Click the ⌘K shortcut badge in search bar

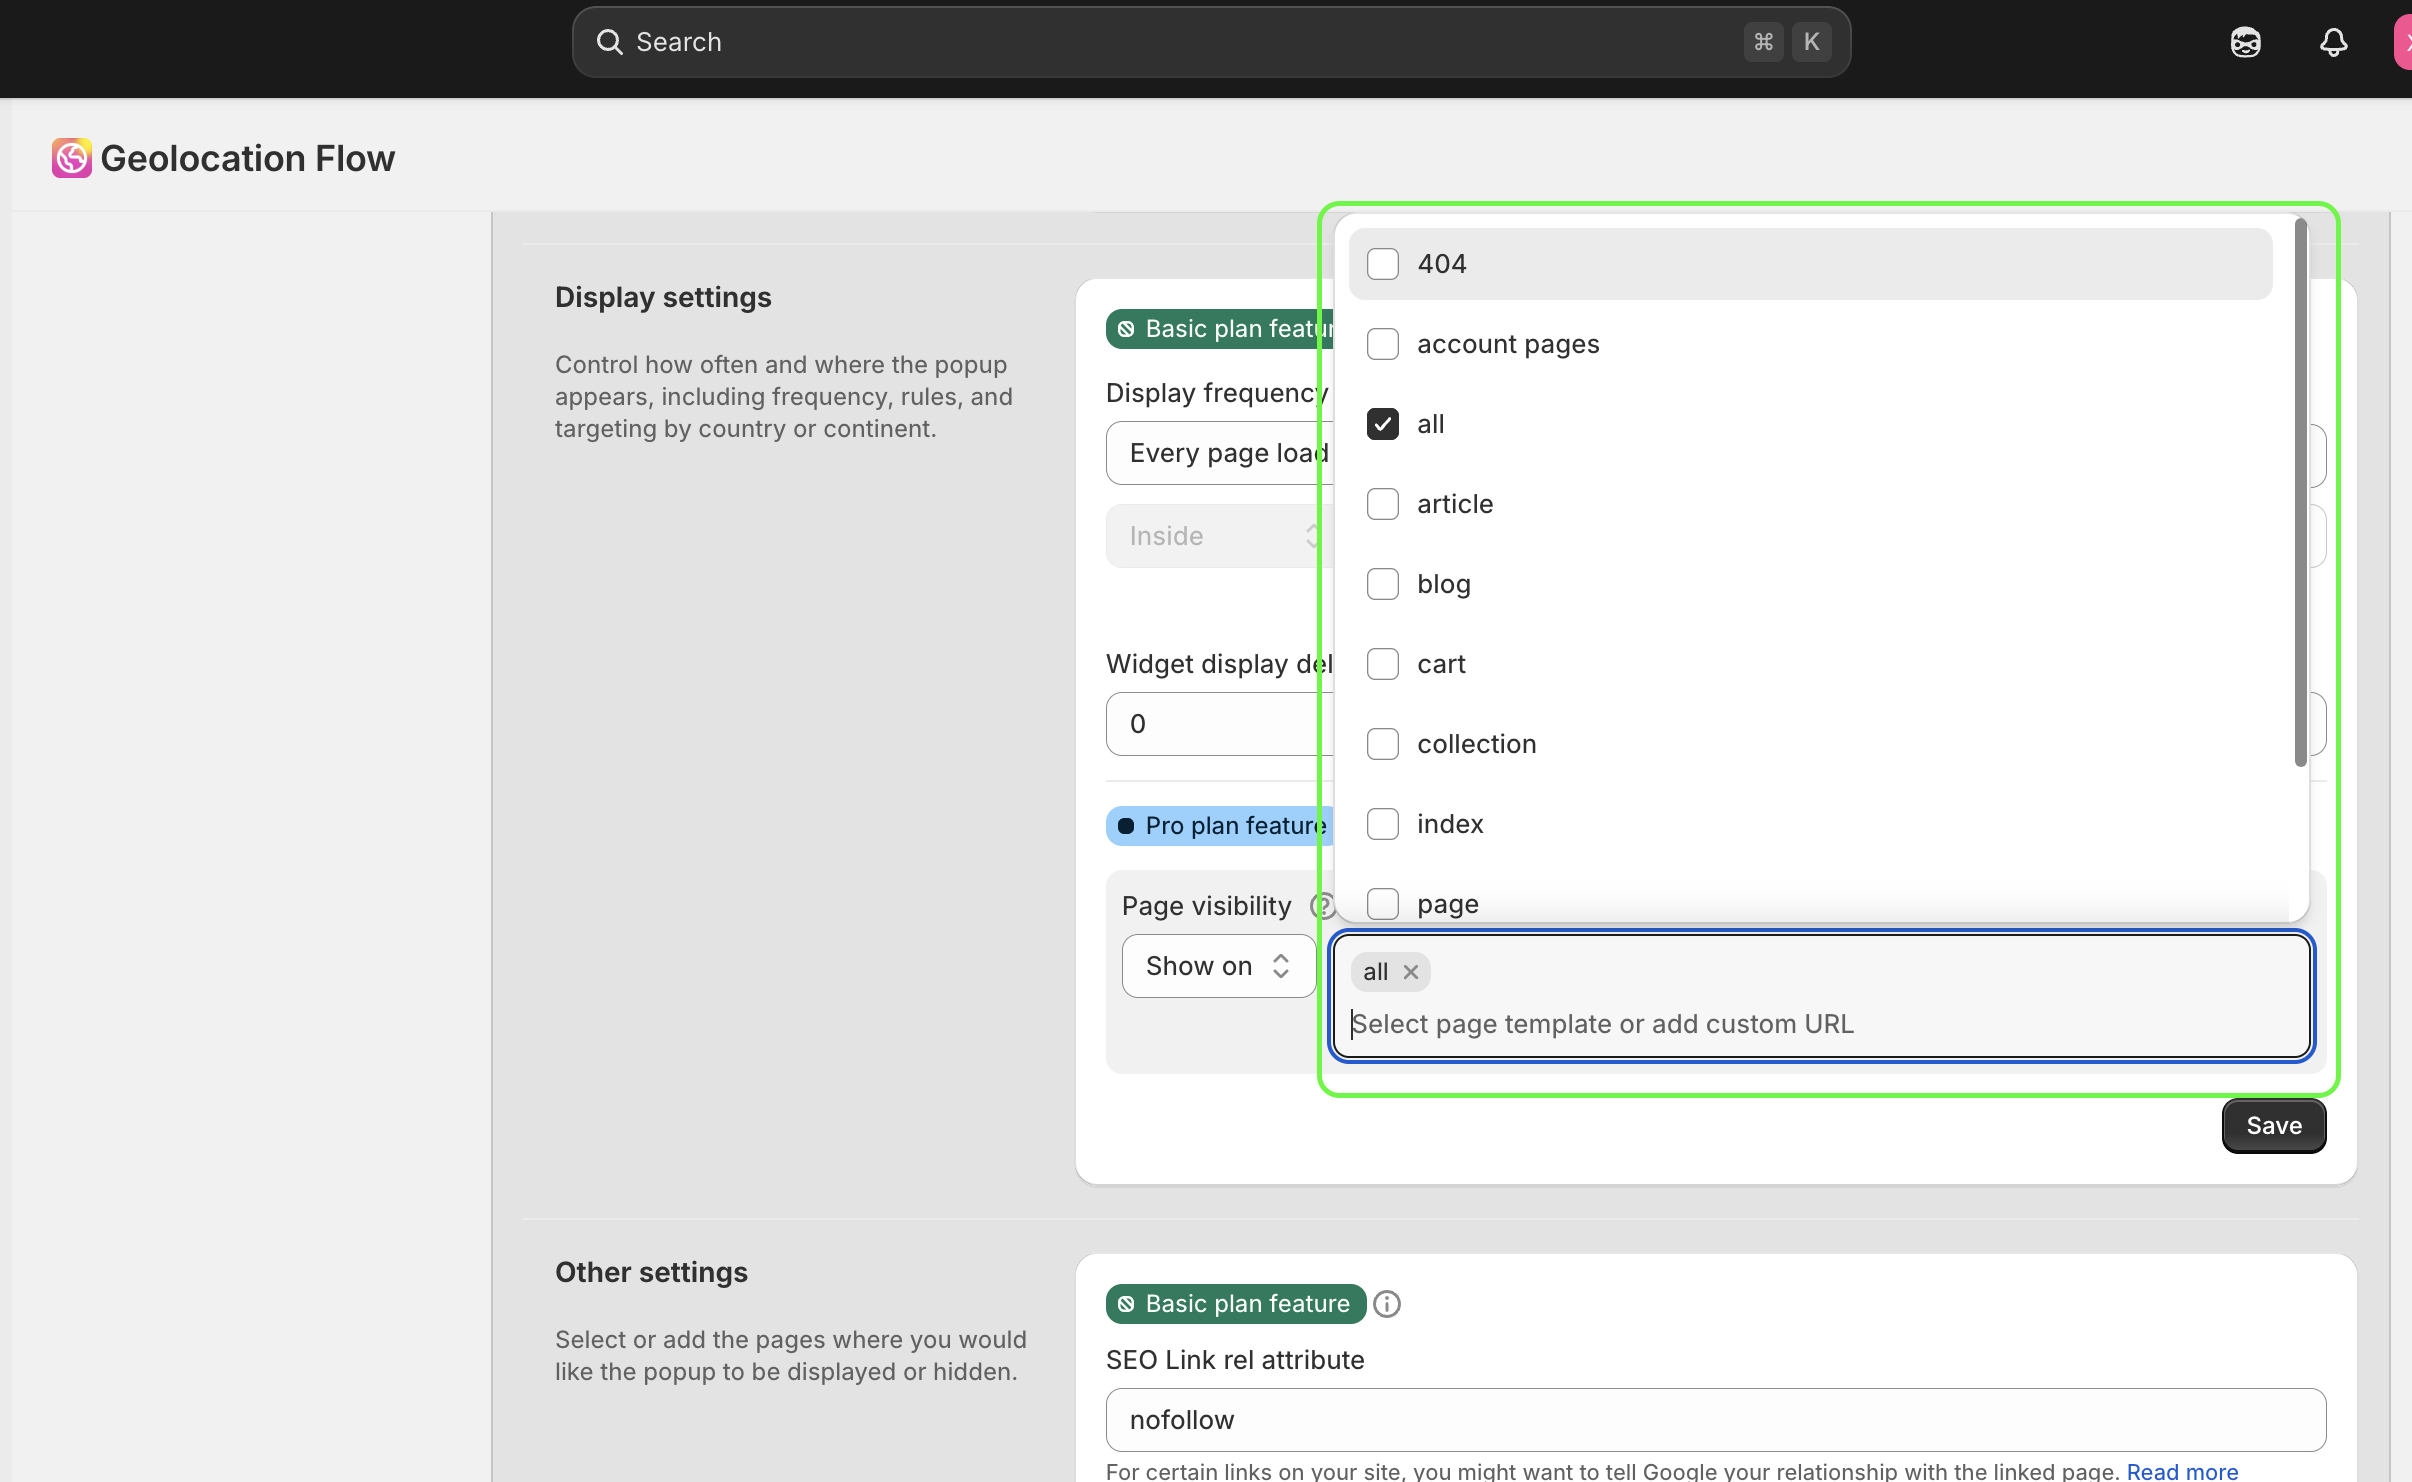(x=1786, y=41)
